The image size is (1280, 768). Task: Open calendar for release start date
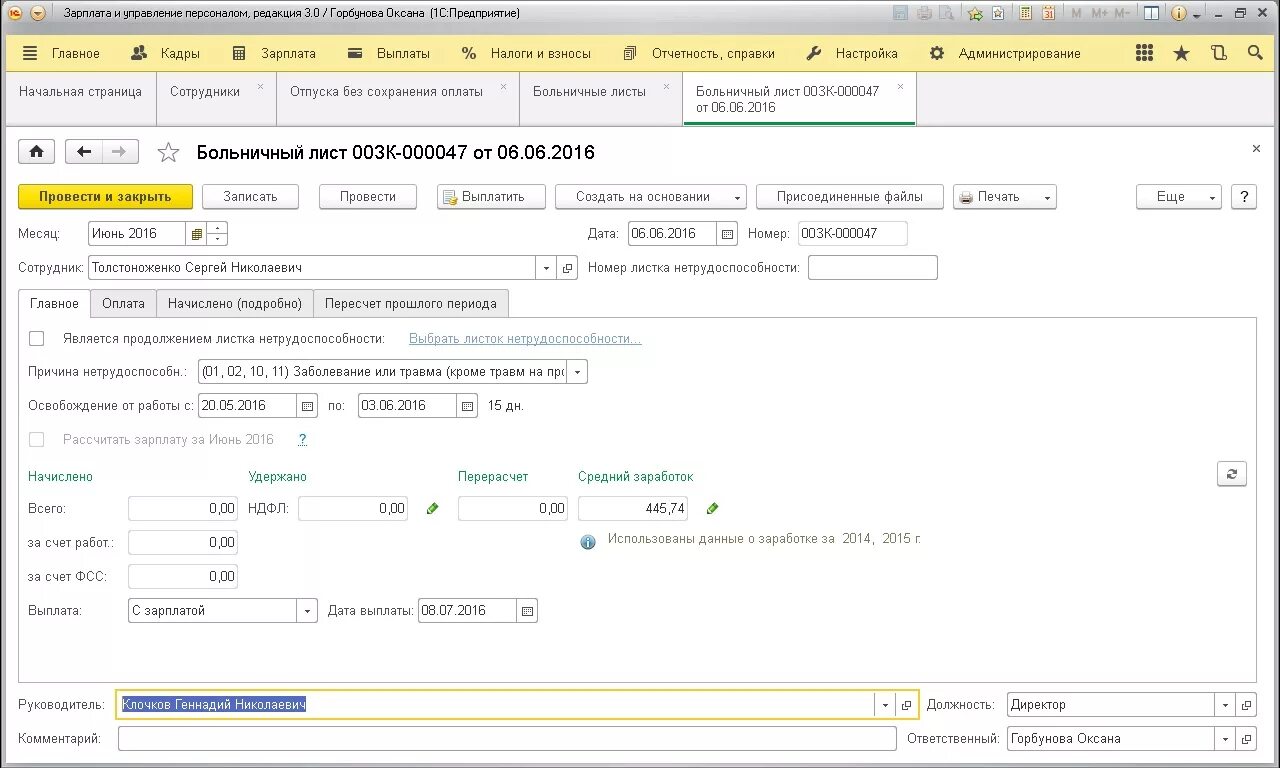point(307,406)
